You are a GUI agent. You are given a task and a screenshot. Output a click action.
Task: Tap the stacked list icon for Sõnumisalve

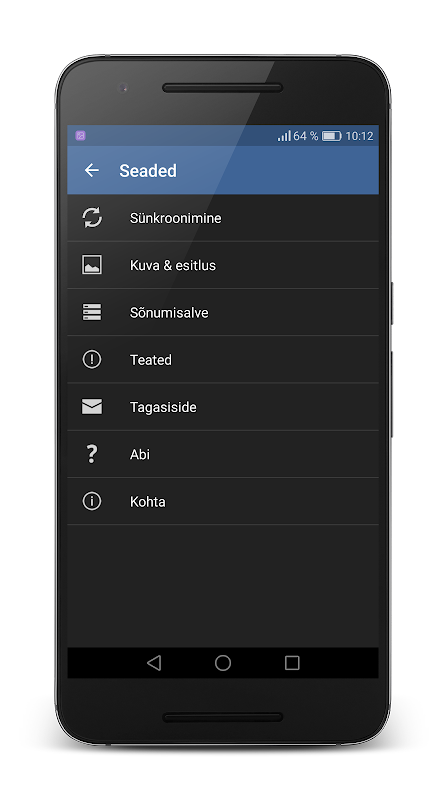(x=92, y=312)
